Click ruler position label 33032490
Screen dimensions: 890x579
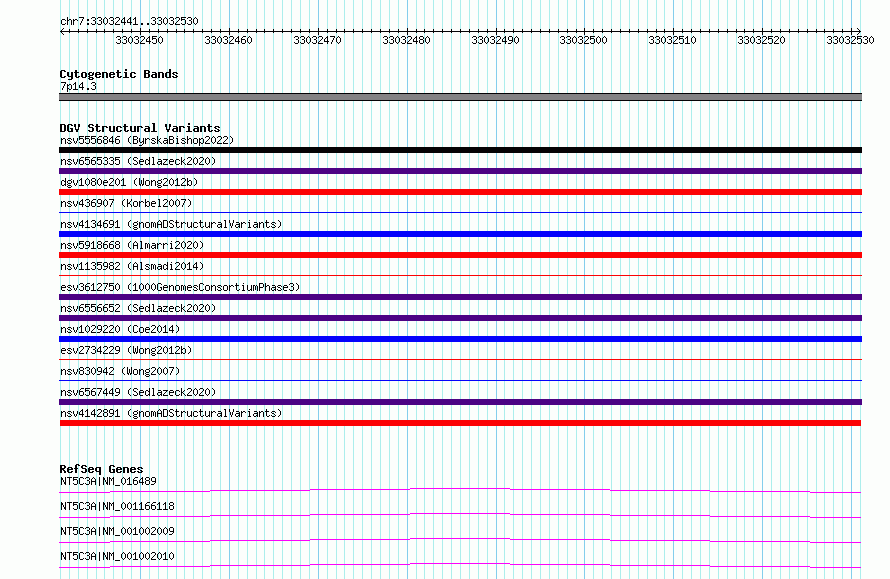(x=496, y=40)
